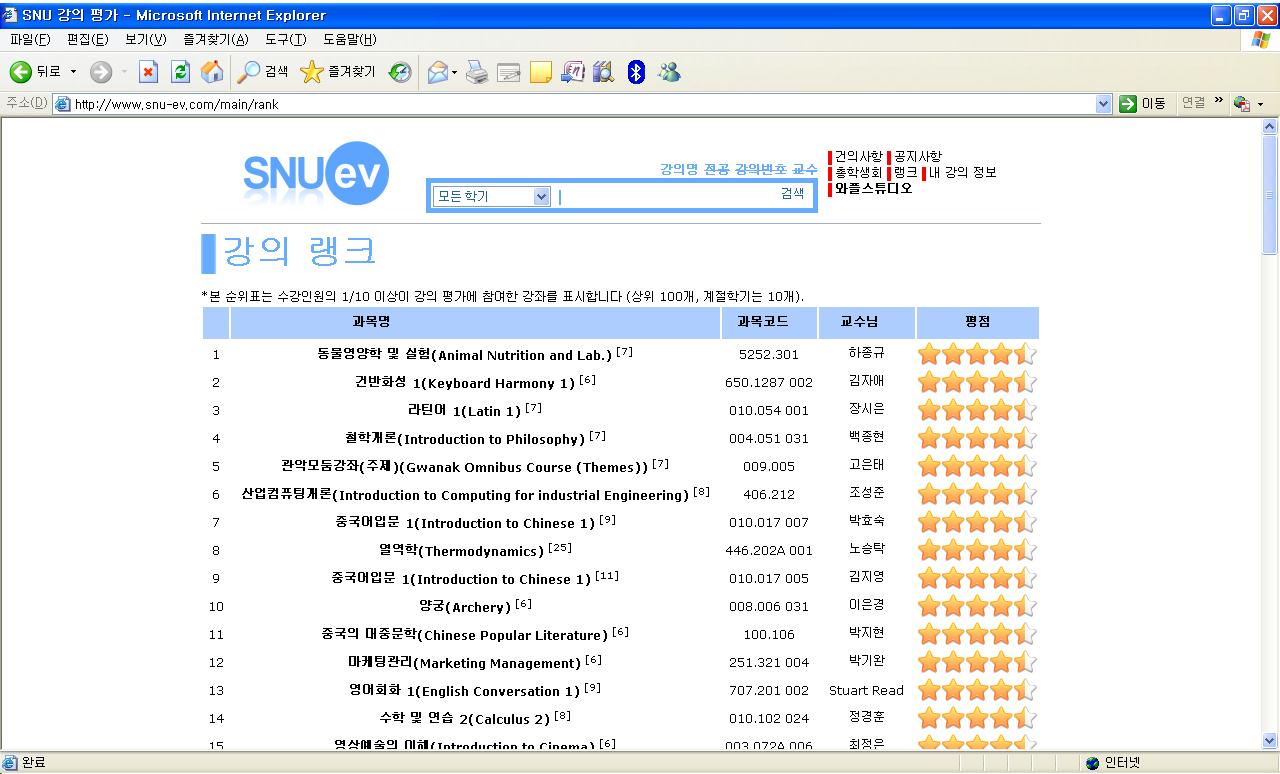Click the Mail envelope icon
Screen dimensions: 1280x774
[x=437, y=72]
